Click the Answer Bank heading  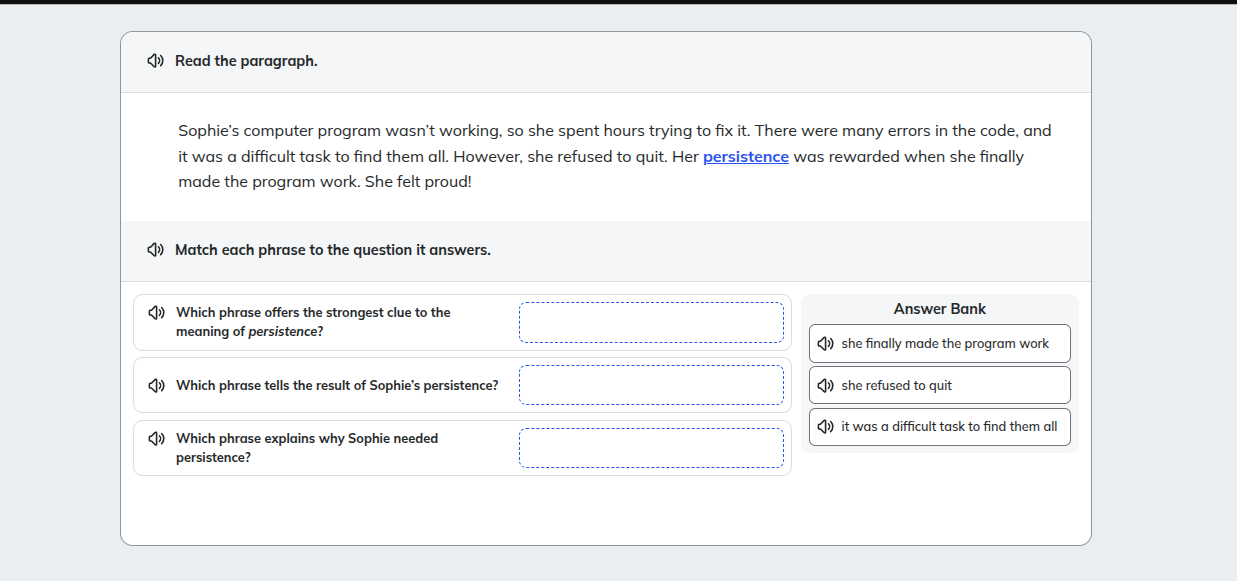(x=939, y=308)
